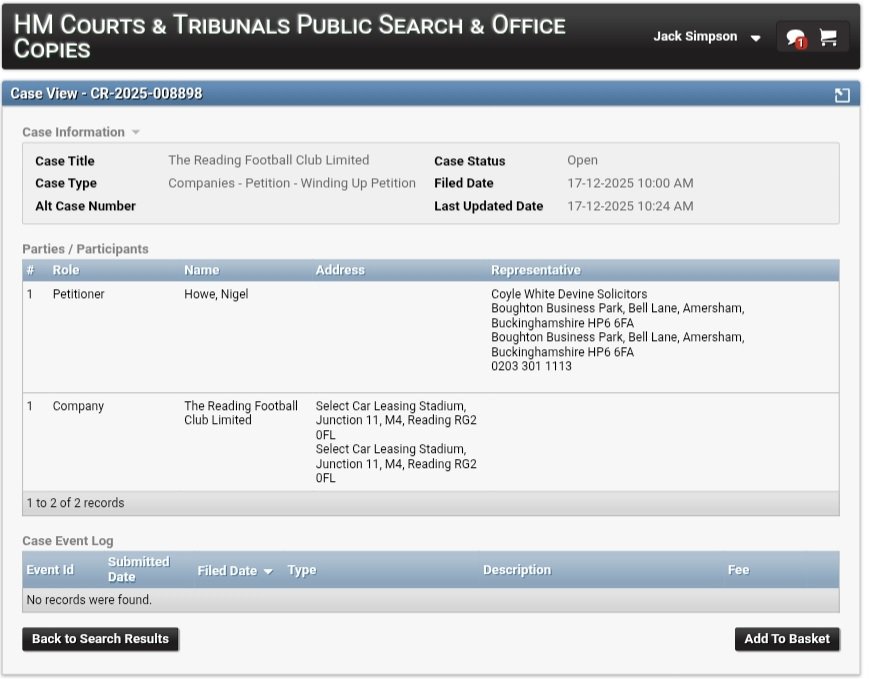This screenshot has height=679, width=869.
Task: Click Back to Search Results button
Action: tap(100, 639)
